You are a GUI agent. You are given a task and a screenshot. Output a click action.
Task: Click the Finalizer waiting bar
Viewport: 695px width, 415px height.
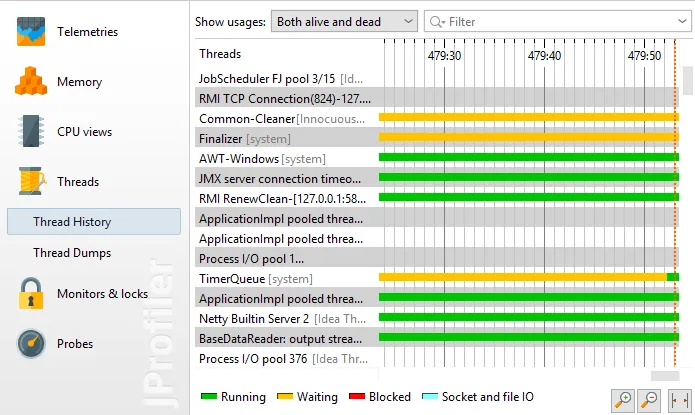(528, 137)
